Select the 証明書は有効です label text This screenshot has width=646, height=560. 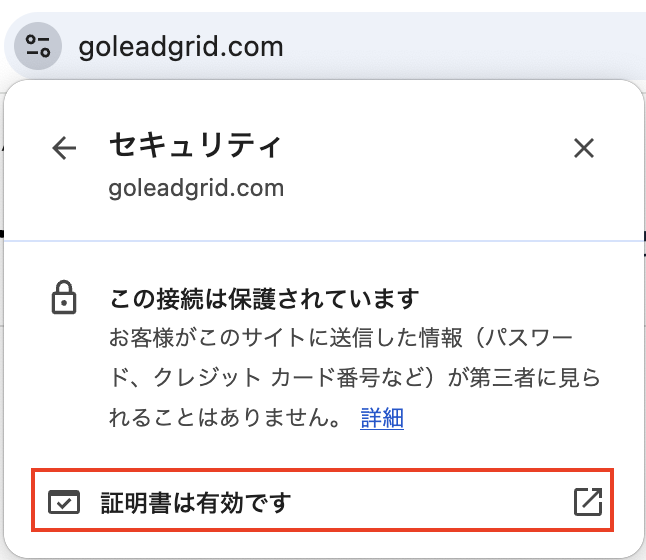click(x=196, y=502)
